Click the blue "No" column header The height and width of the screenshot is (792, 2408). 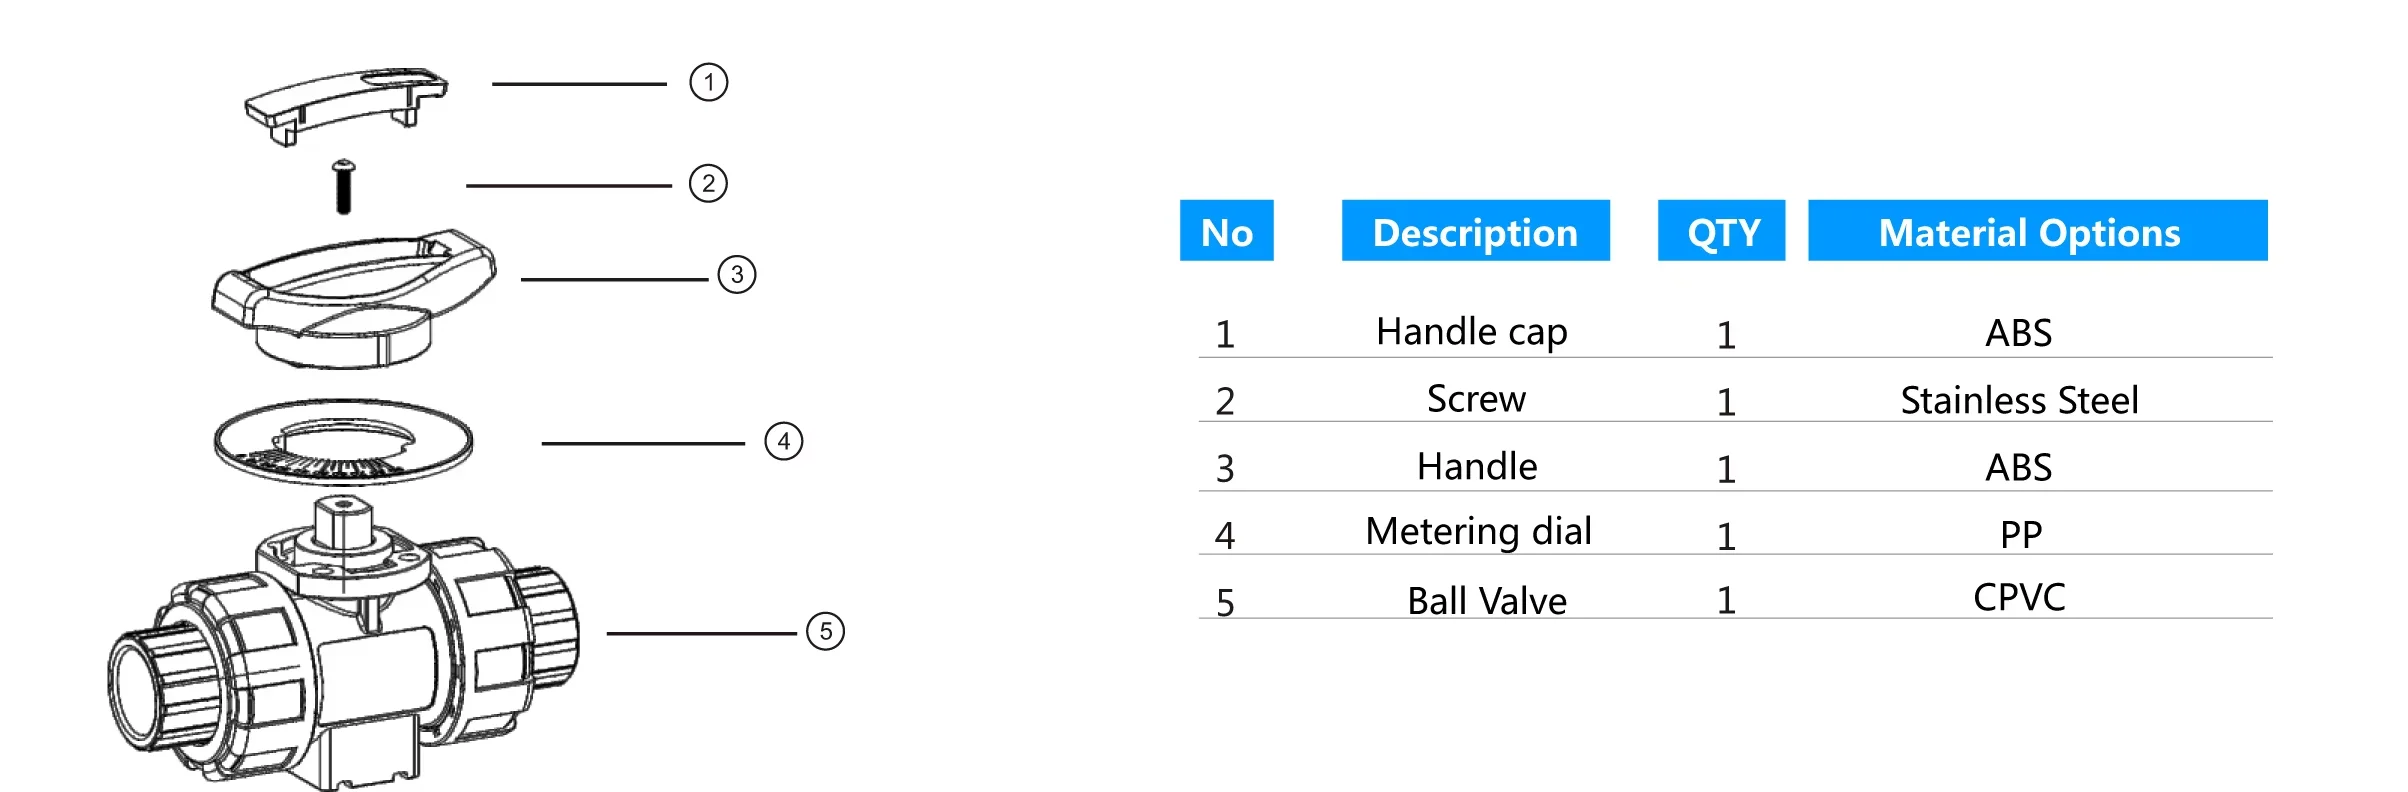pyautogui.click(x=1226, y=231)
